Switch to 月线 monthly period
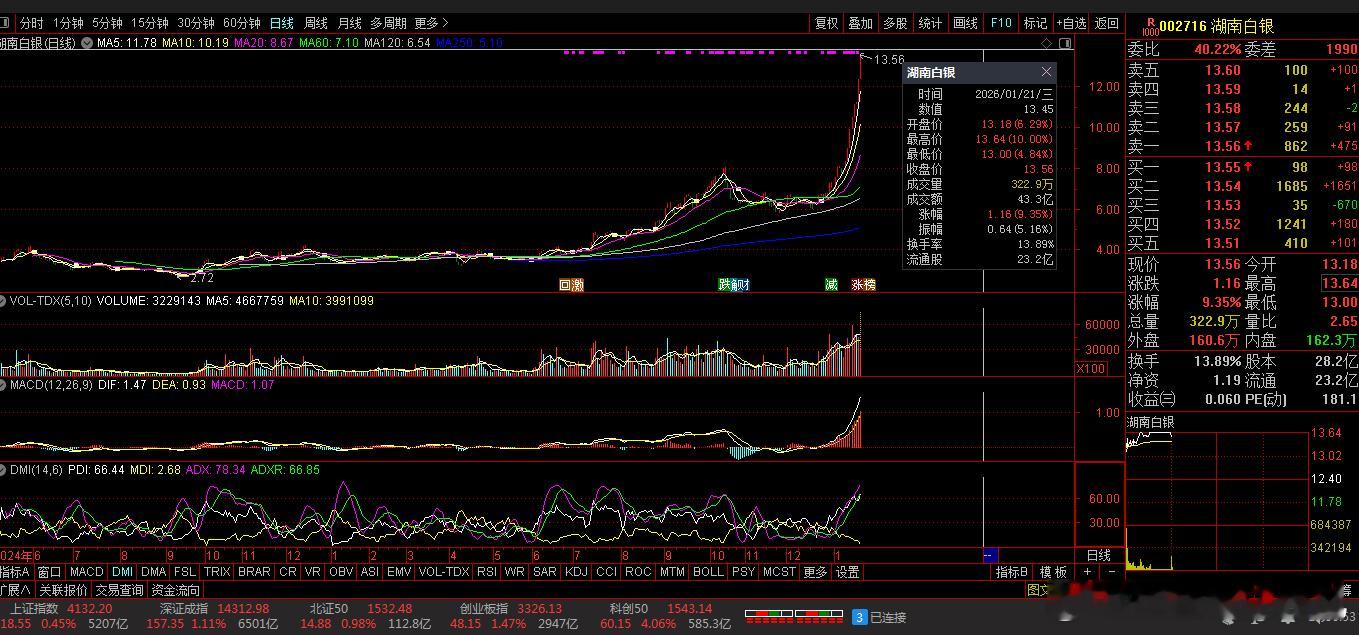1359x635 pixels. point(350,23)
